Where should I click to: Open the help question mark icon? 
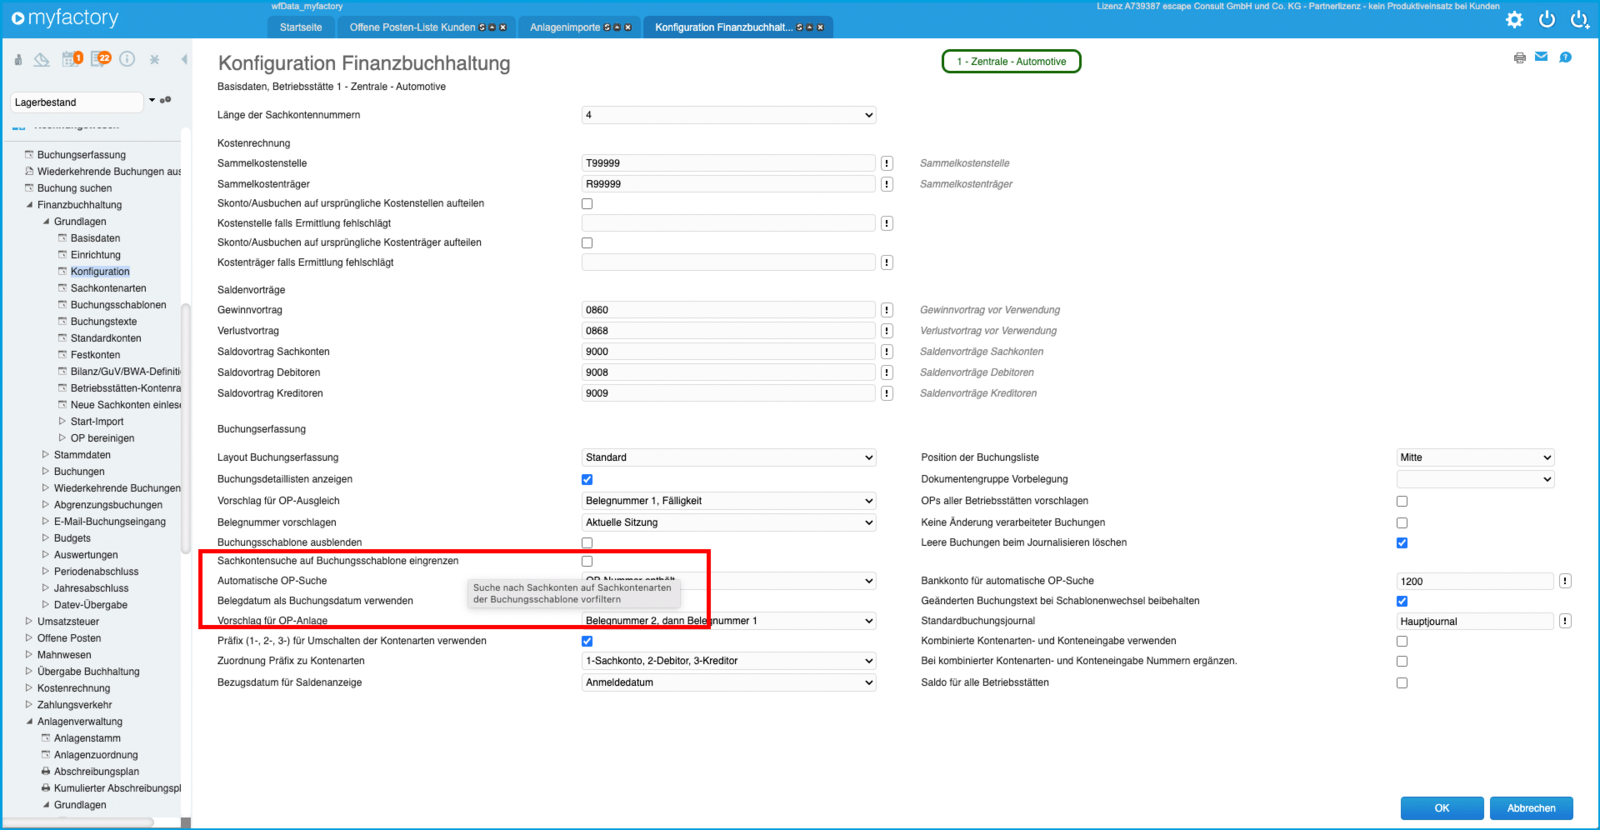click(x=1565, y=57)
